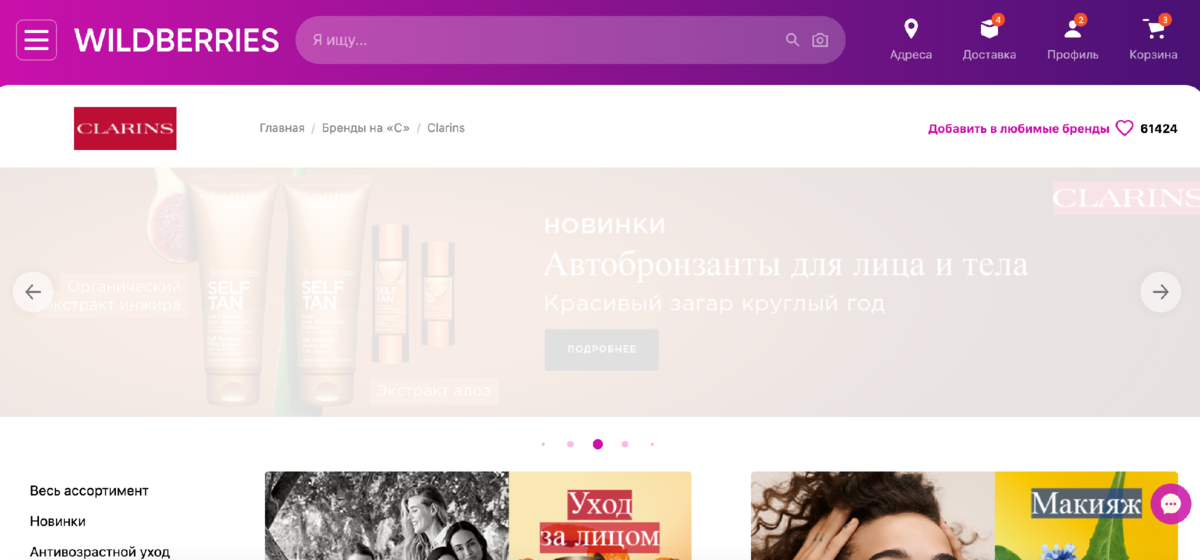Click the 61424 favorites count

click(1159, 129)
